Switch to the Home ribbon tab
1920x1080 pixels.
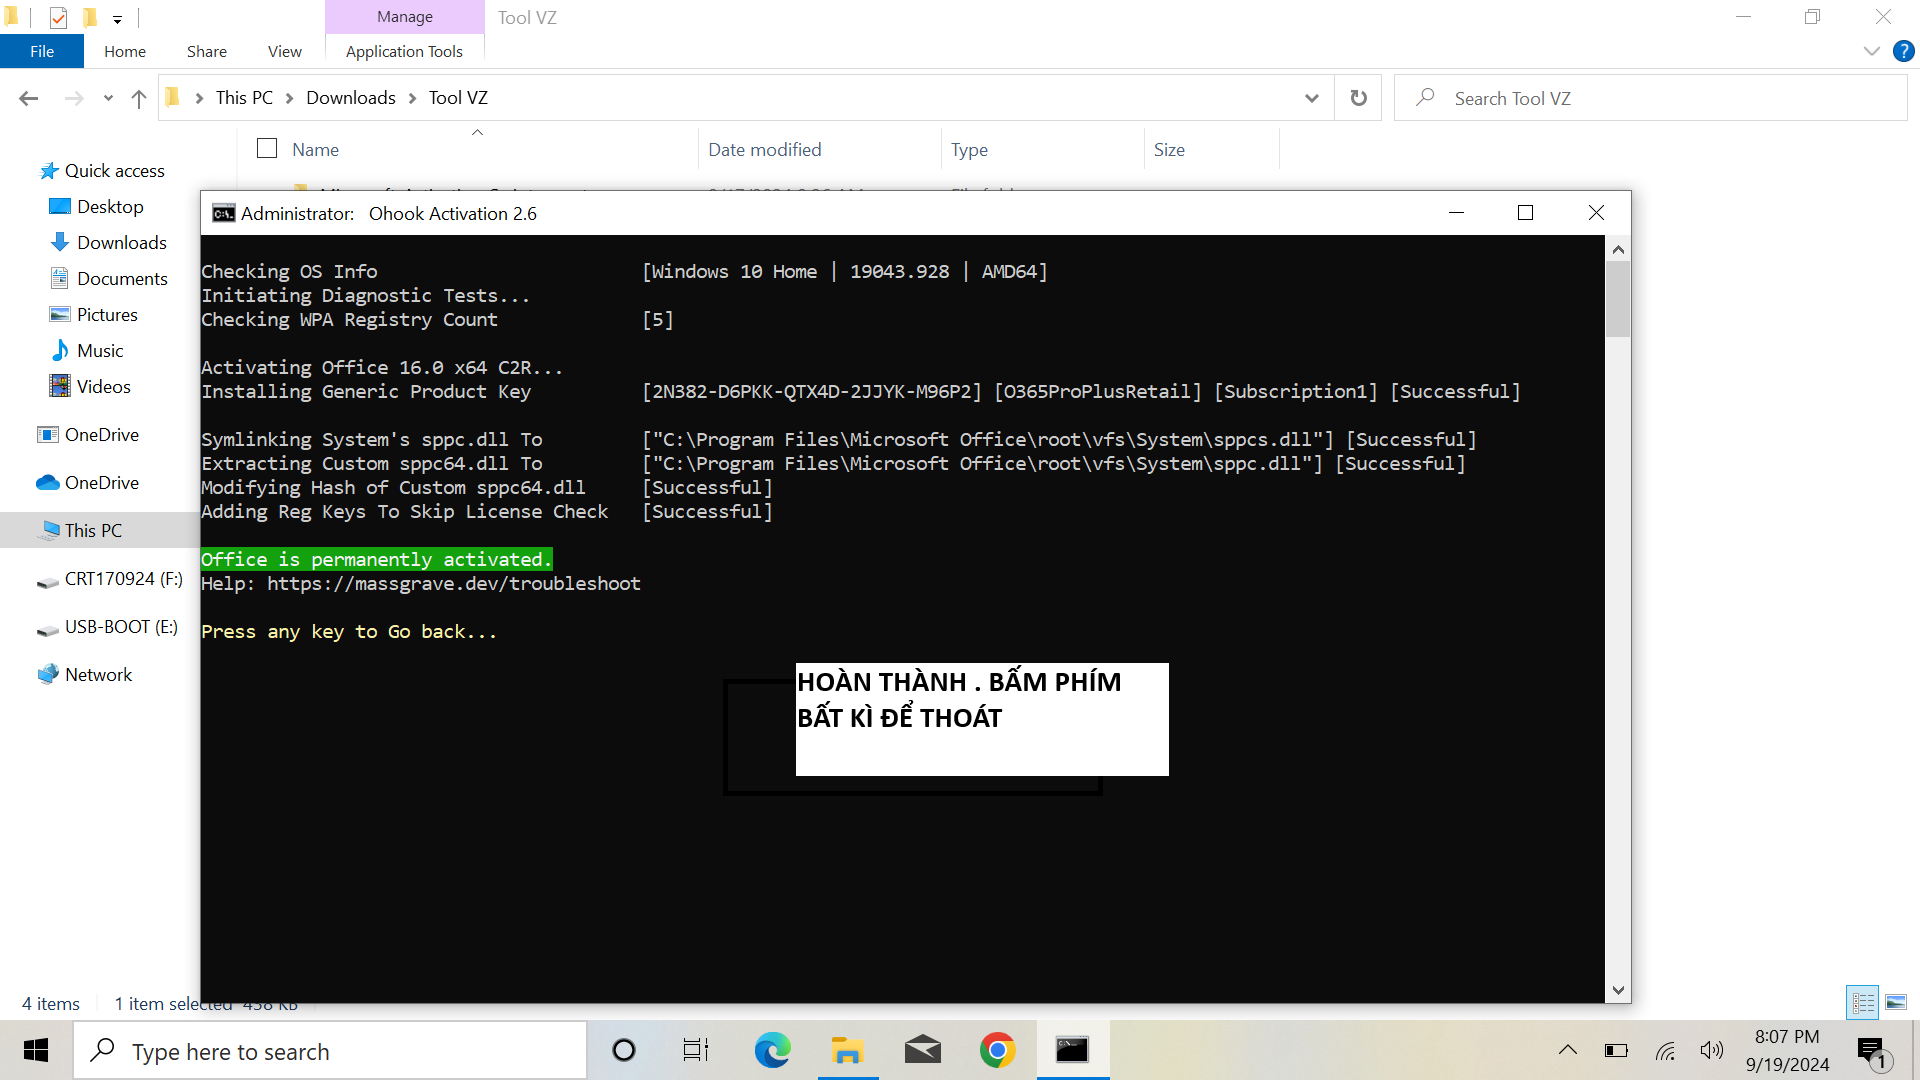click(125, 51)
